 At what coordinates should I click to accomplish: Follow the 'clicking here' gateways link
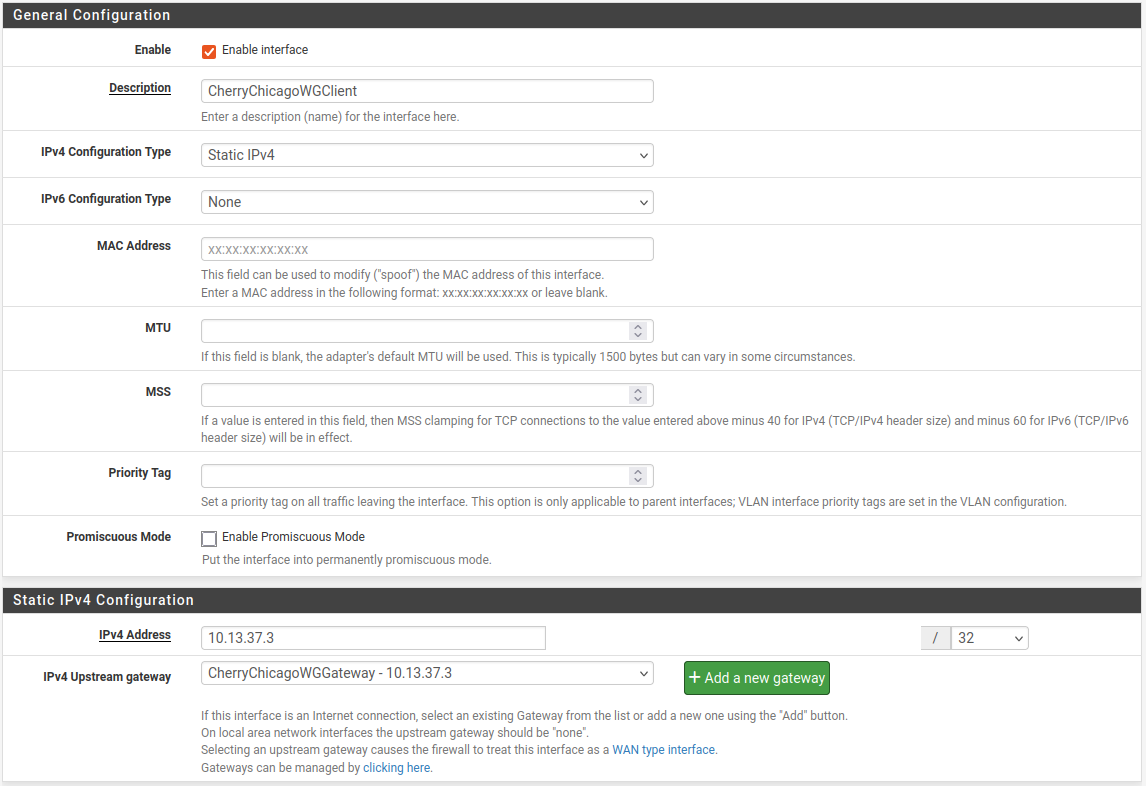pos(396,768)
